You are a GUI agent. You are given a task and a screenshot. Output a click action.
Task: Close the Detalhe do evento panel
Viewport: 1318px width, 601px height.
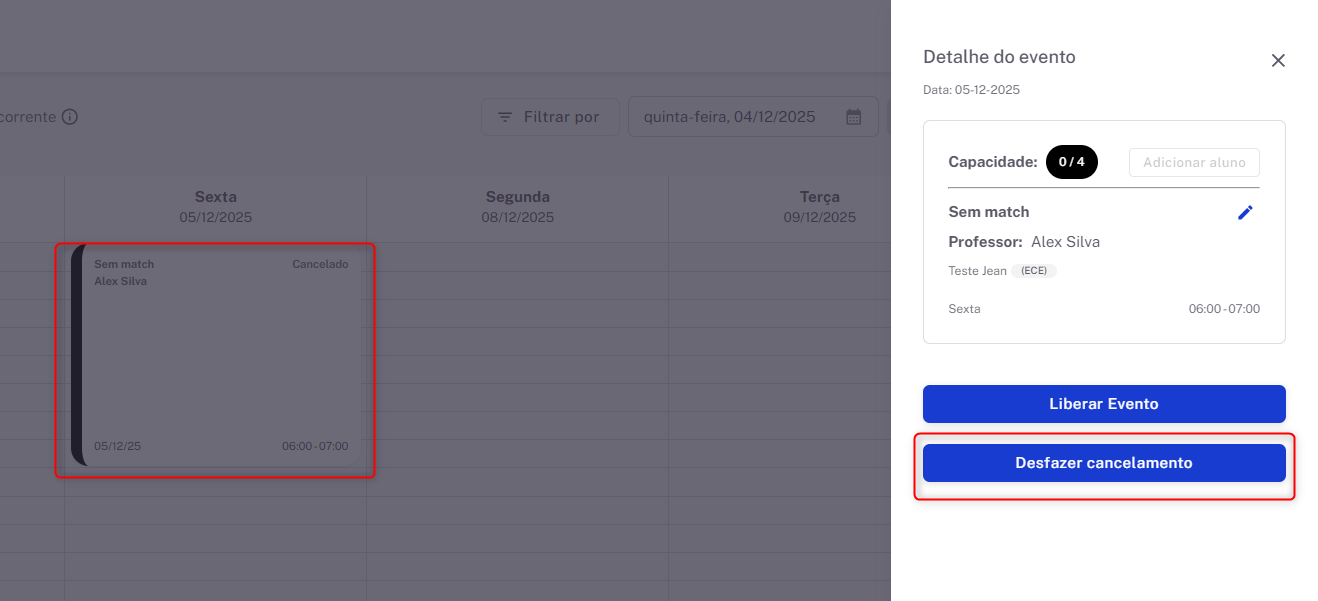coord(1277,61)
